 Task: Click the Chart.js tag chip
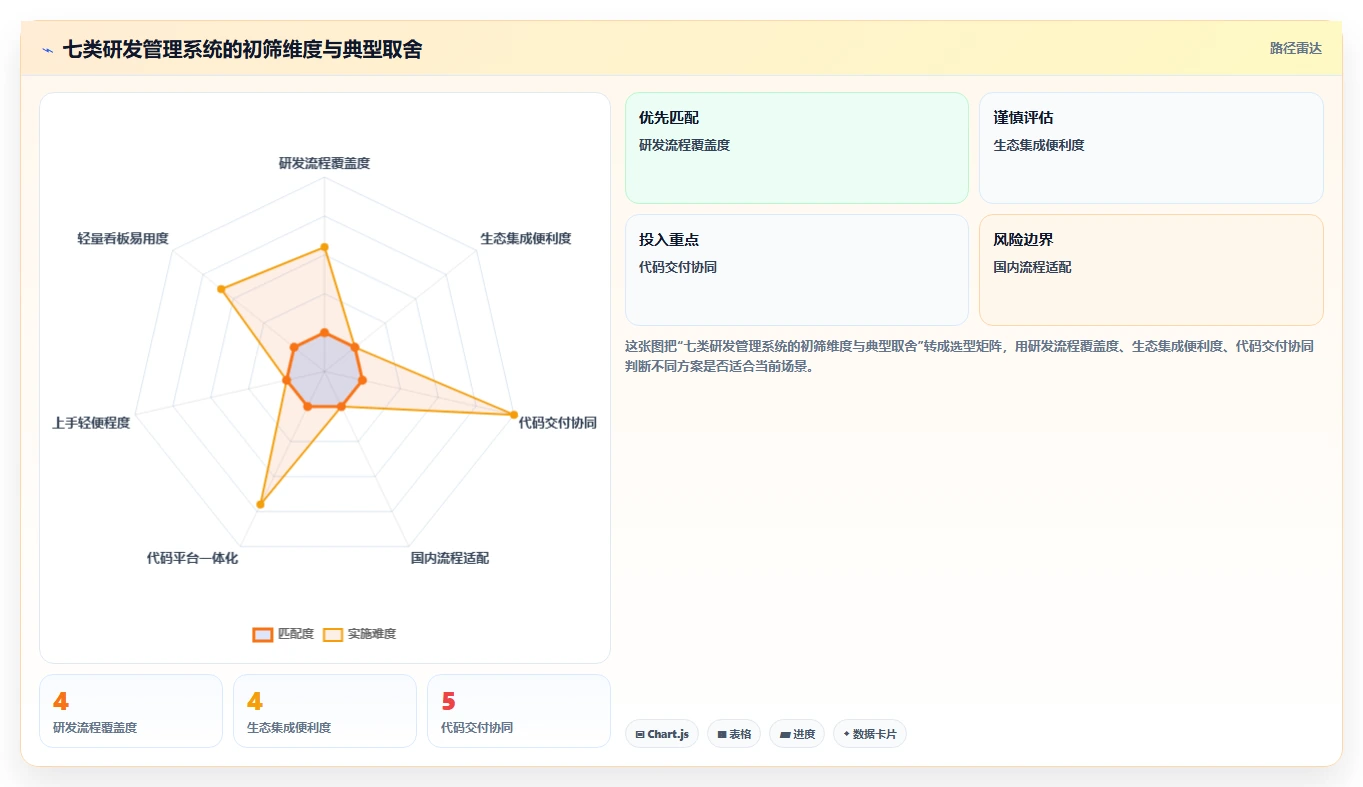click(x=662, y=734)
